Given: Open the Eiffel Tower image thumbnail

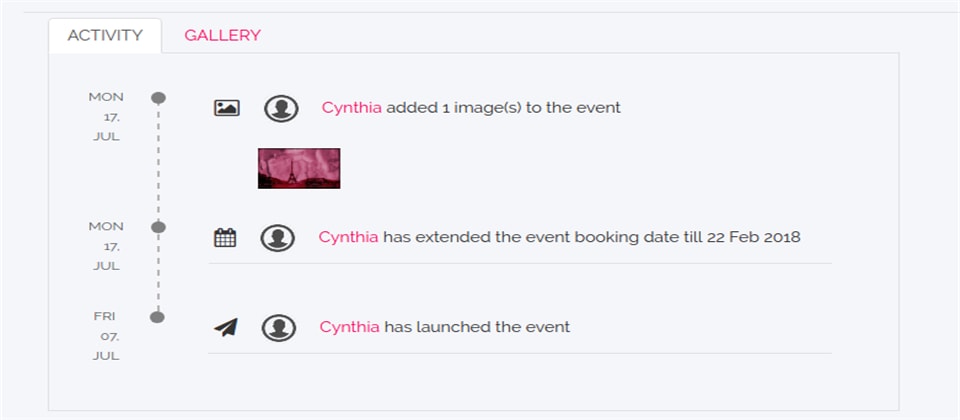Looking at the screenshot, I should click(x=299, y=168).
